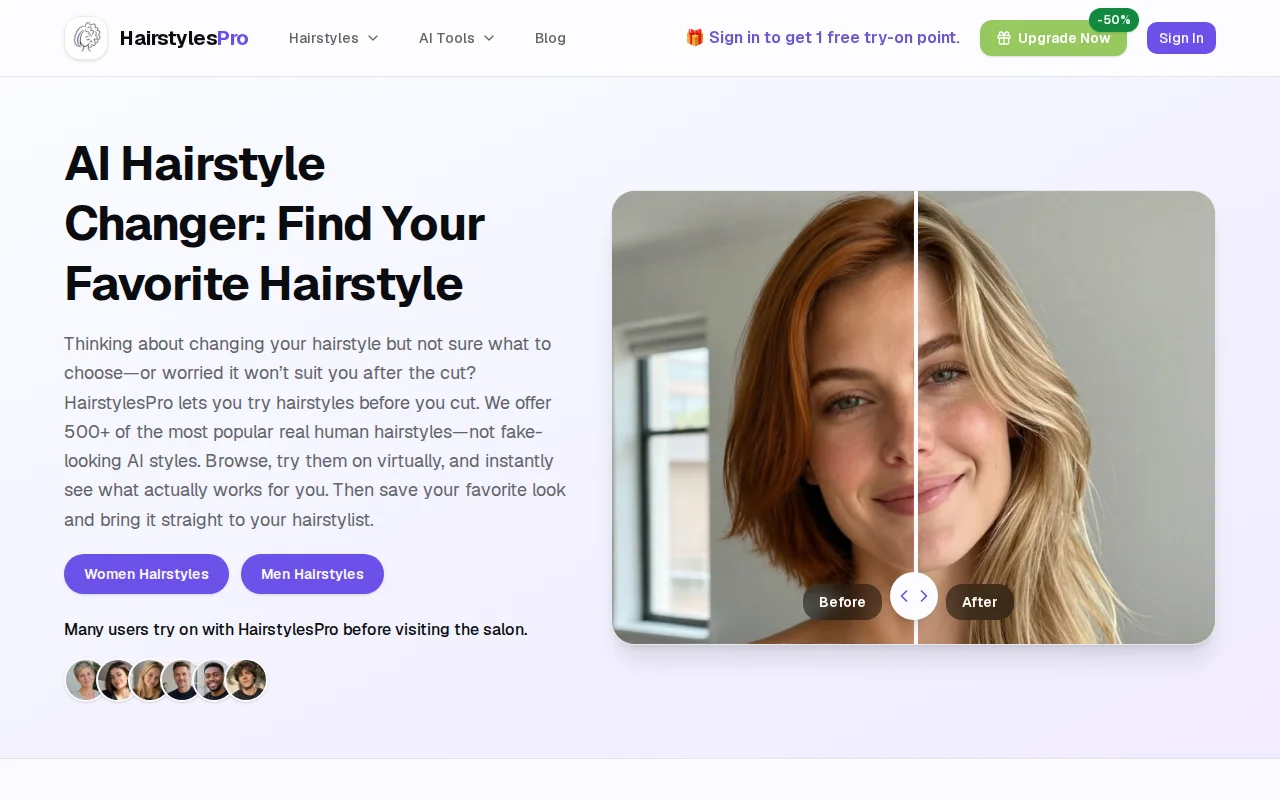Click the Sign In button
1280x800 pixels.
(x=1181, y=38)
